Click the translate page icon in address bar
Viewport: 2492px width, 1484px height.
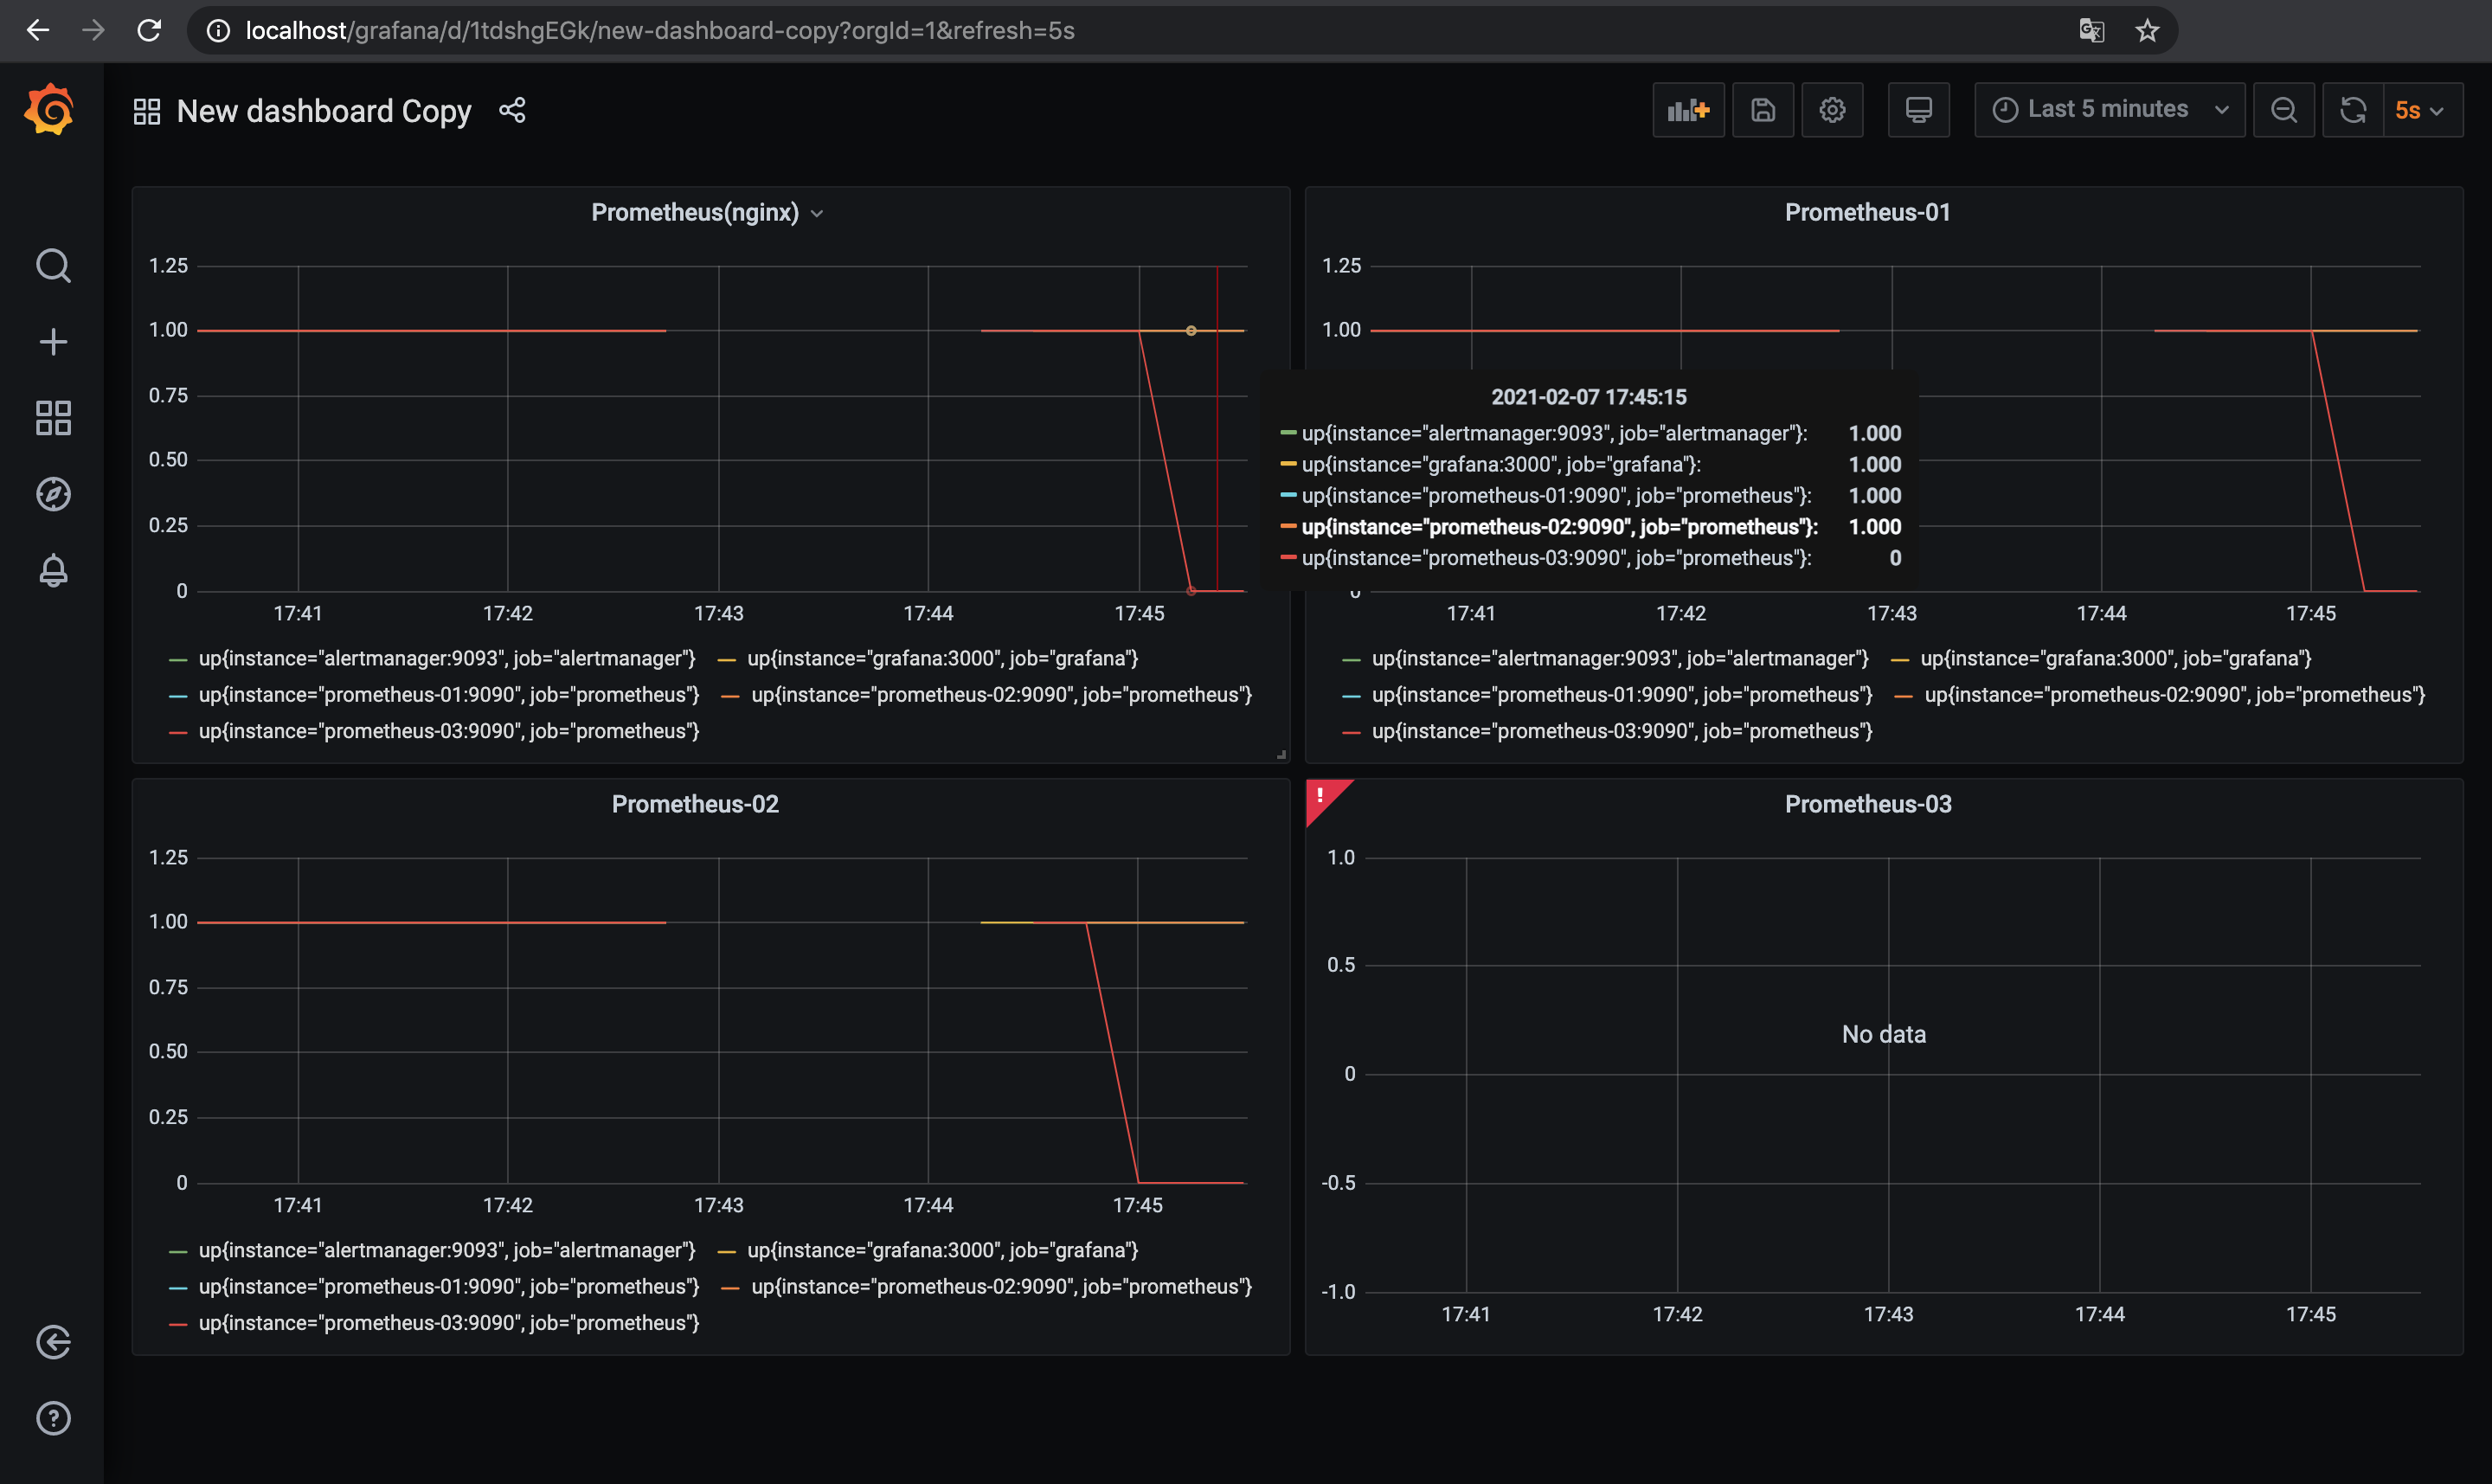(2091, 31)
